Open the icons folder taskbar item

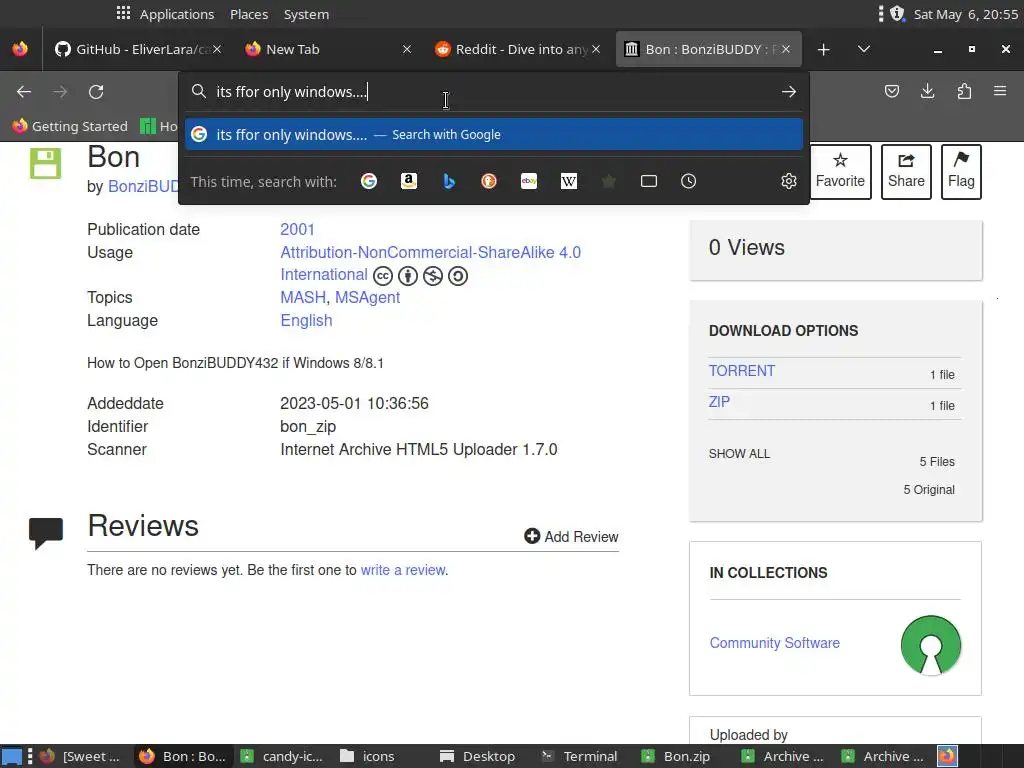click(368, 756)
